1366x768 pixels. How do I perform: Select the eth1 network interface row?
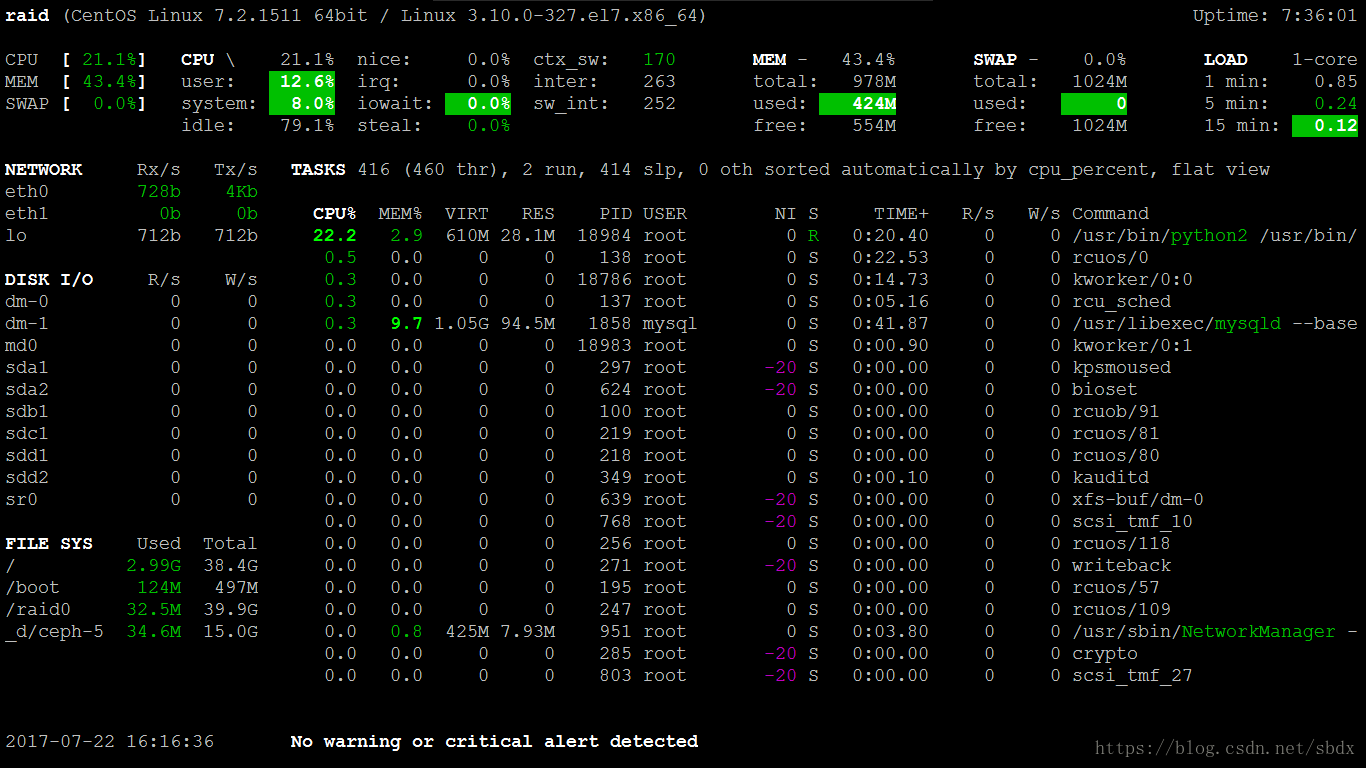tap(132, 214)
